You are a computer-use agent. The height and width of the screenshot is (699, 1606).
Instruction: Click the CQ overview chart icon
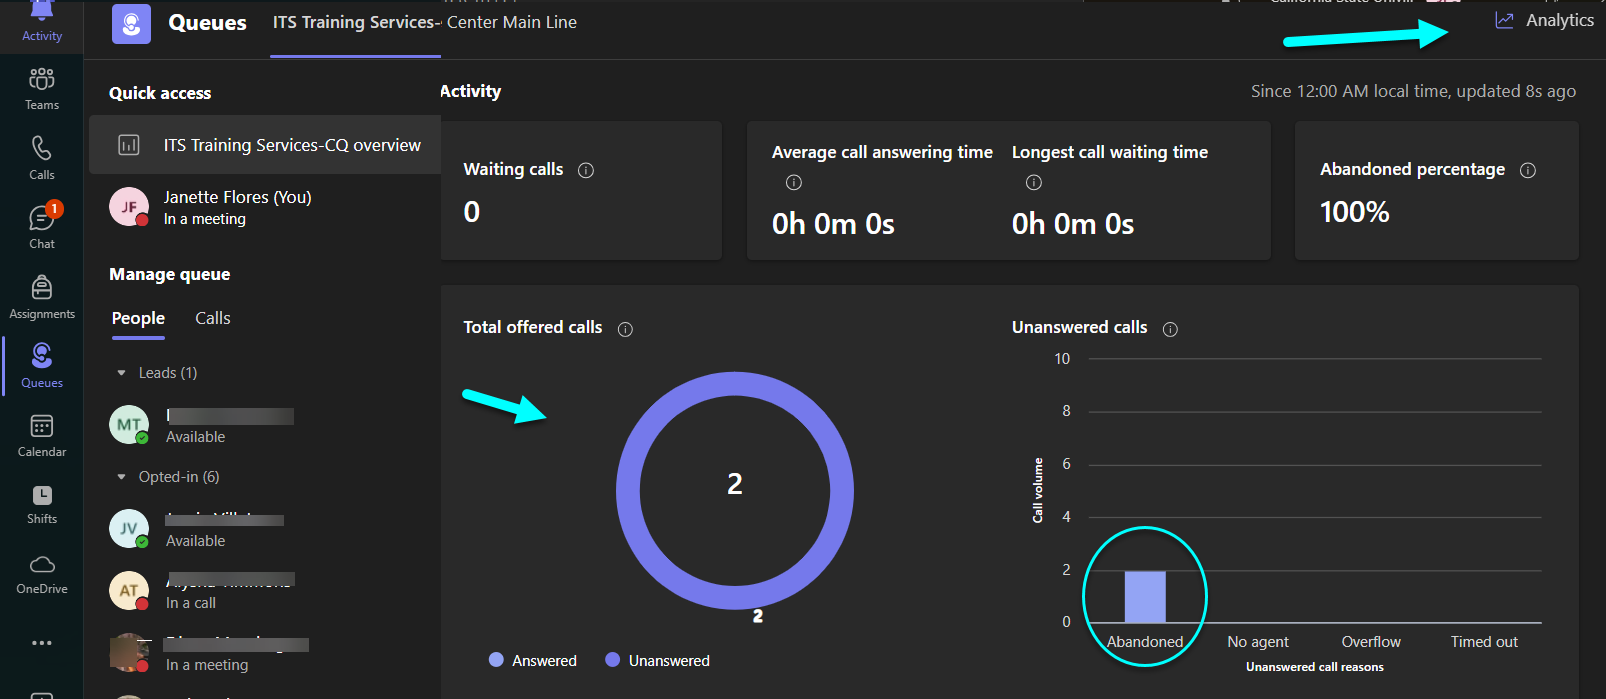point(129,145)
